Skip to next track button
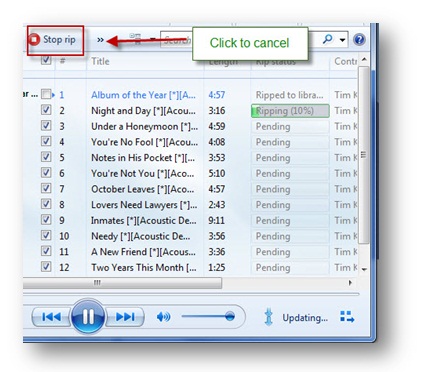Image resolution: width=422 pixels, height=372 pixels. pyautogui.click(x=125, y=317)
